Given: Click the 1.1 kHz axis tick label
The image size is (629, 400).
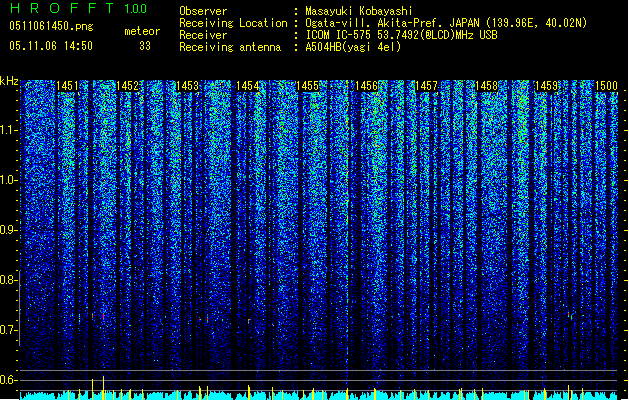Looking at the screenshot, I should coord(9,130).
